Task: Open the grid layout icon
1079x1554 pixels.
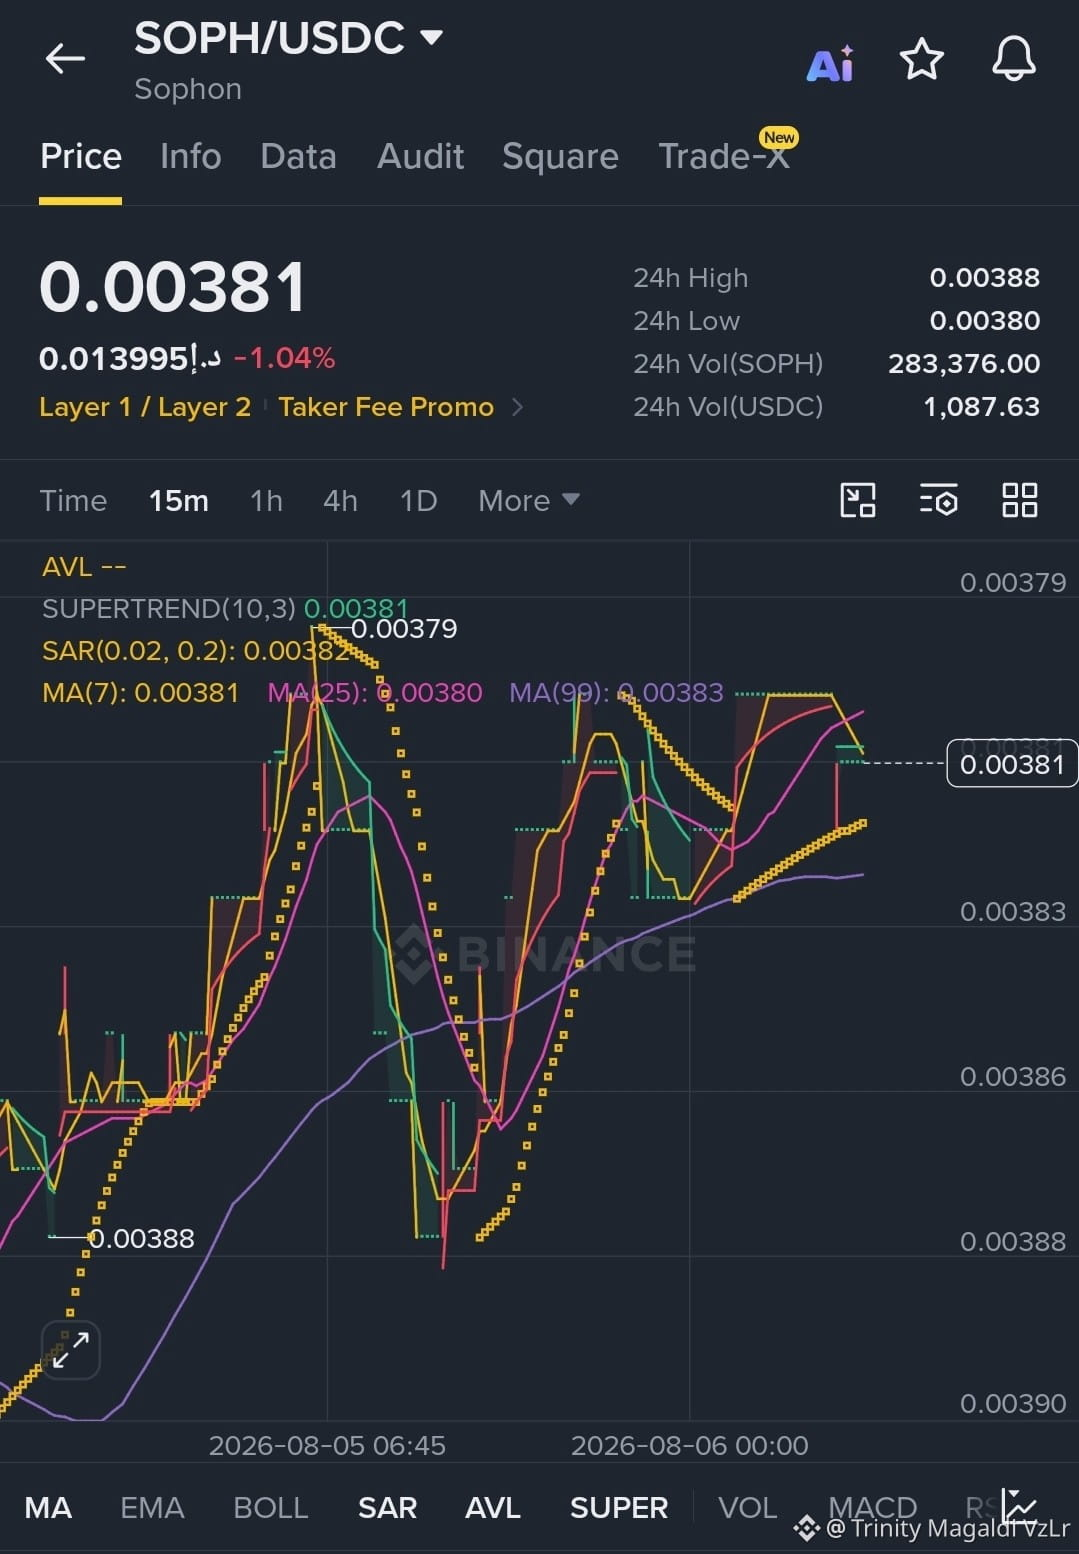Action: [x=1019, y=500]
